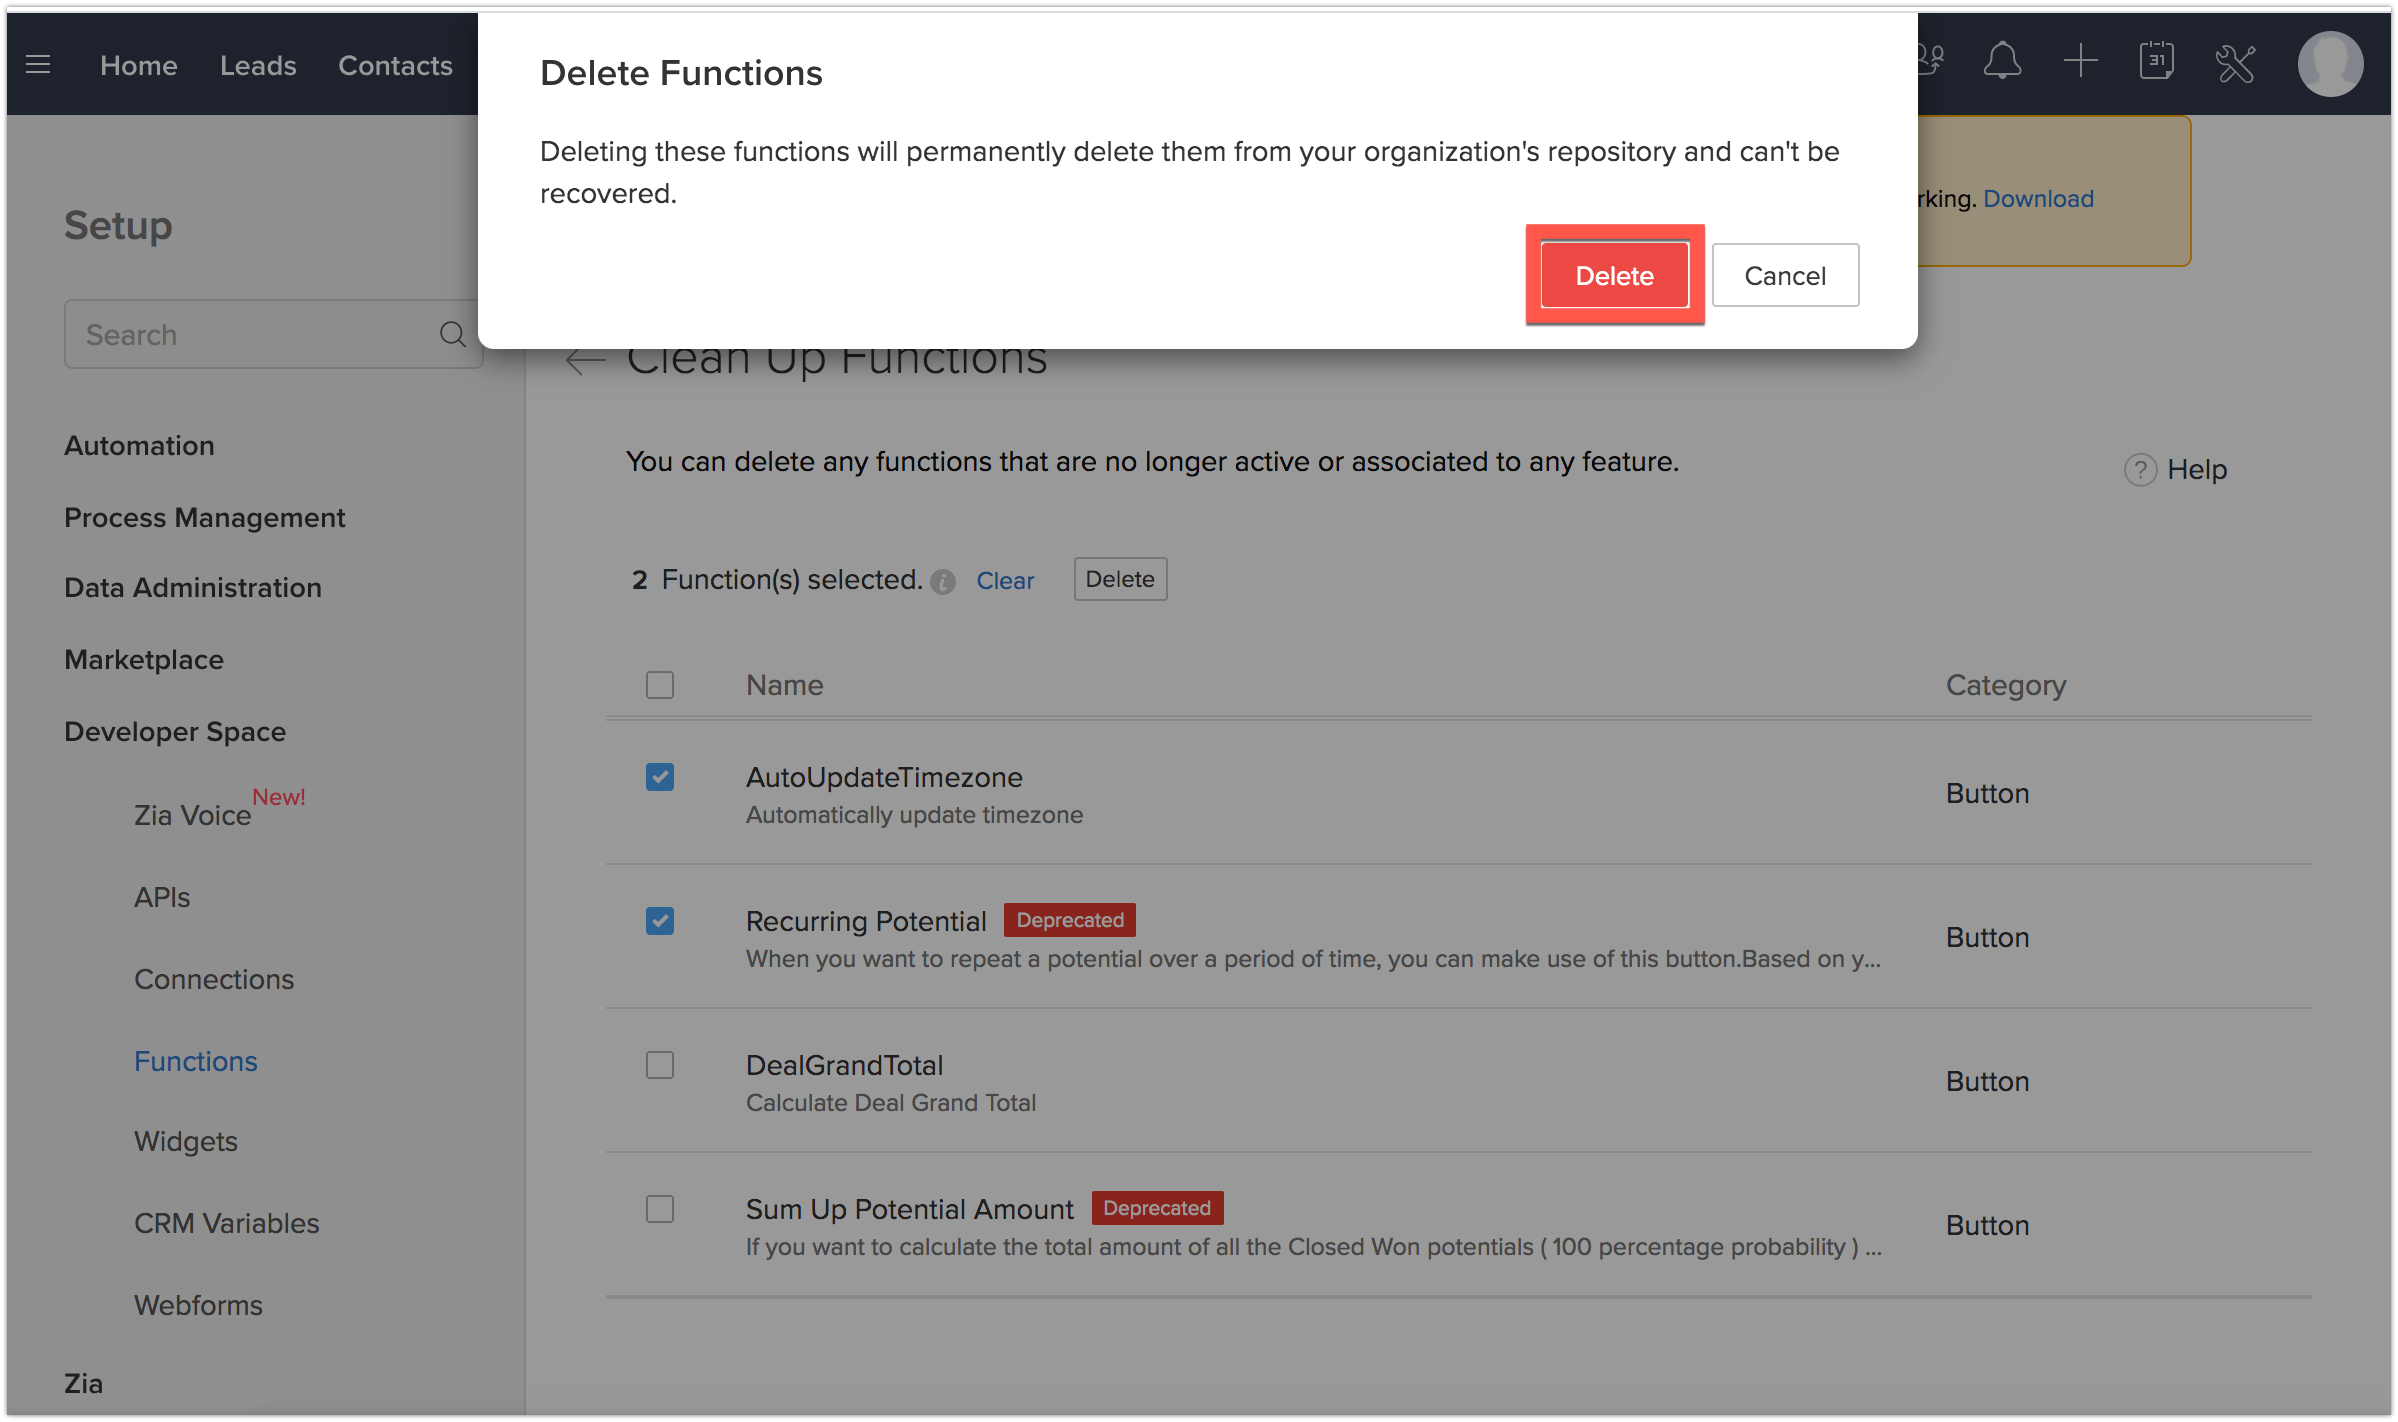Image resolution: width=2398 pixels, height=1422 pixels.
Task: Click the Help question mark icon
Action: point(2140,469)
